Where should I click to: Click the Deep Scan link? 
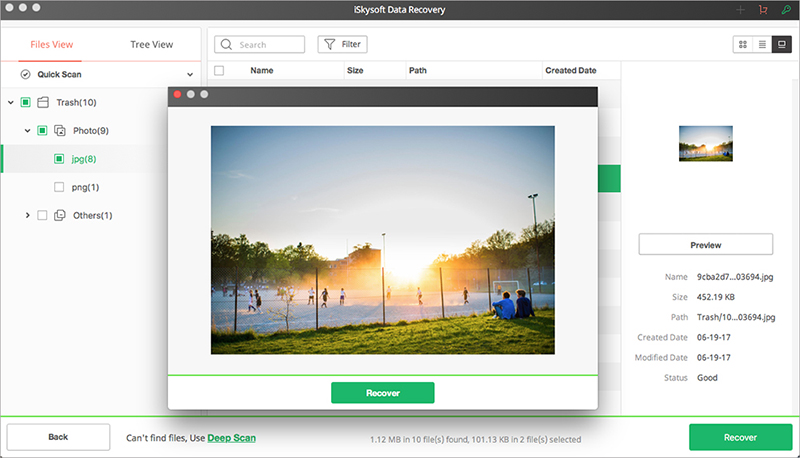pos(230,438)
